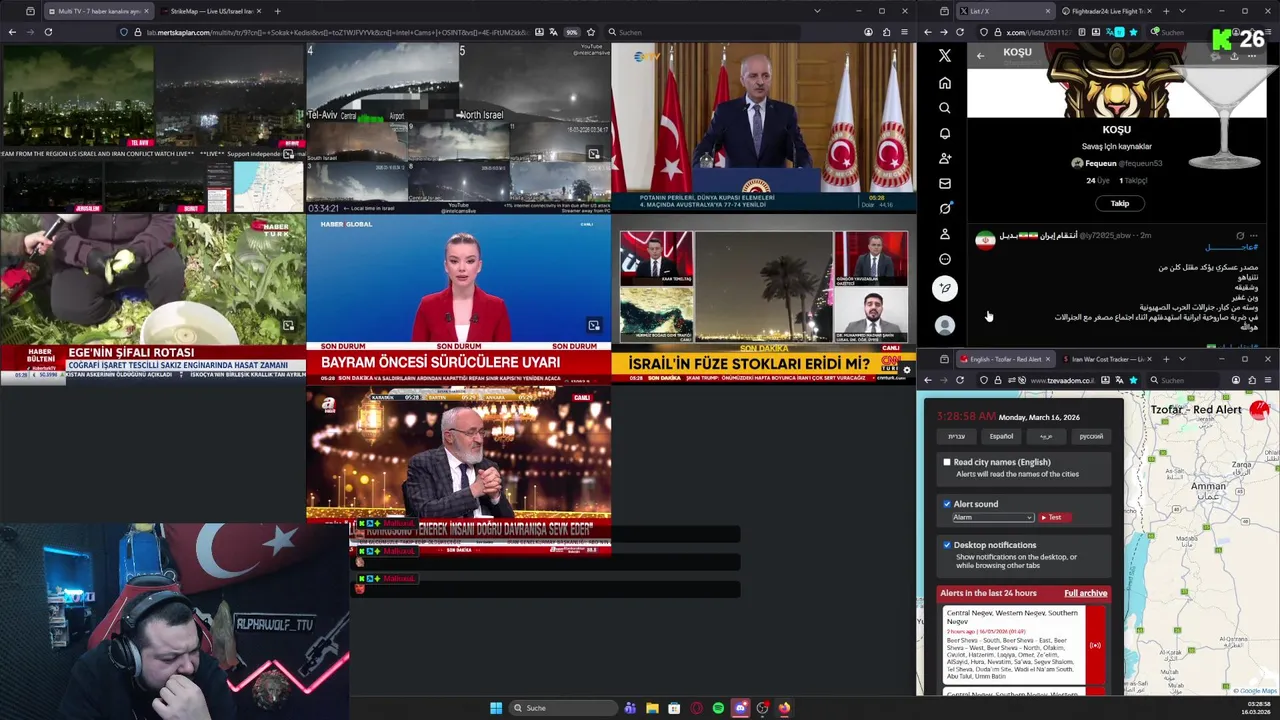Image resolution: width=1280 pixels, height=720 pixels.
Task: Open Multi TV browser extensions icon
Action: pos(886,32)
